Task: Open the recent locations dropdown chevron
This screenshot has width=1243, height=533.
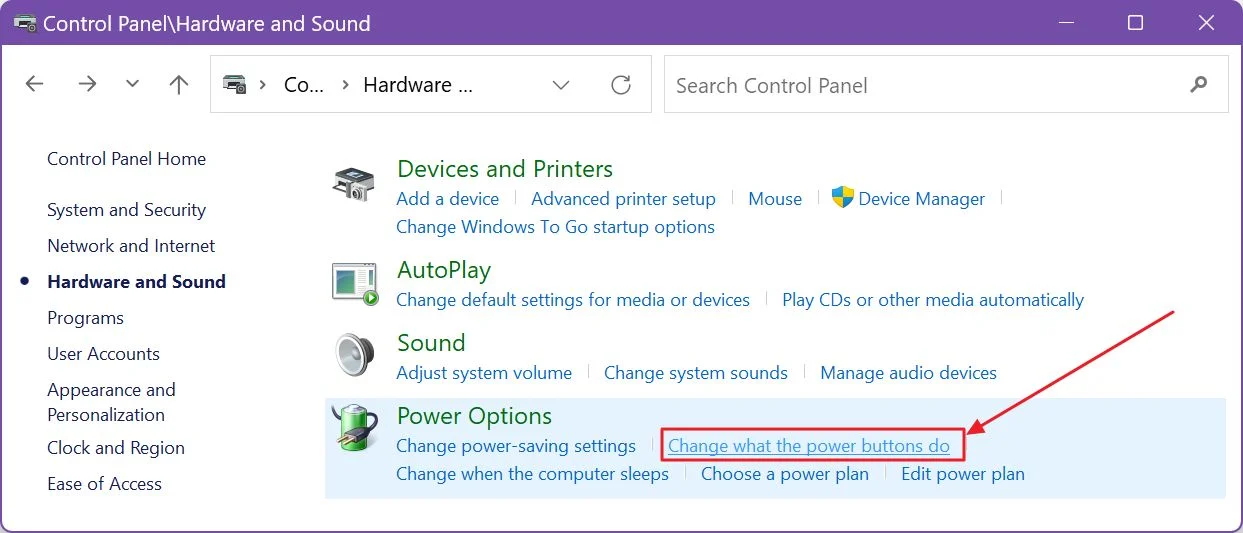Action: pos(133,84)
